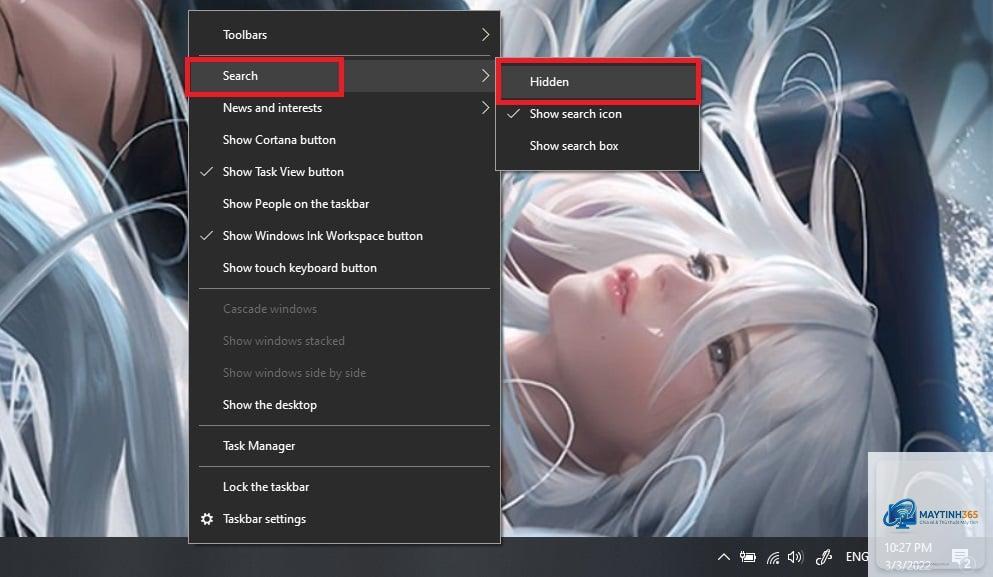Toggle Lock the taskbar
The image size is (993, 577).
pos(344,487)
